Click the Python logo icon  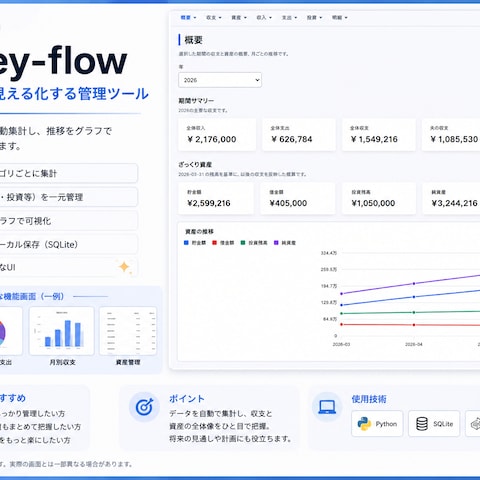[x=364, y=424]
